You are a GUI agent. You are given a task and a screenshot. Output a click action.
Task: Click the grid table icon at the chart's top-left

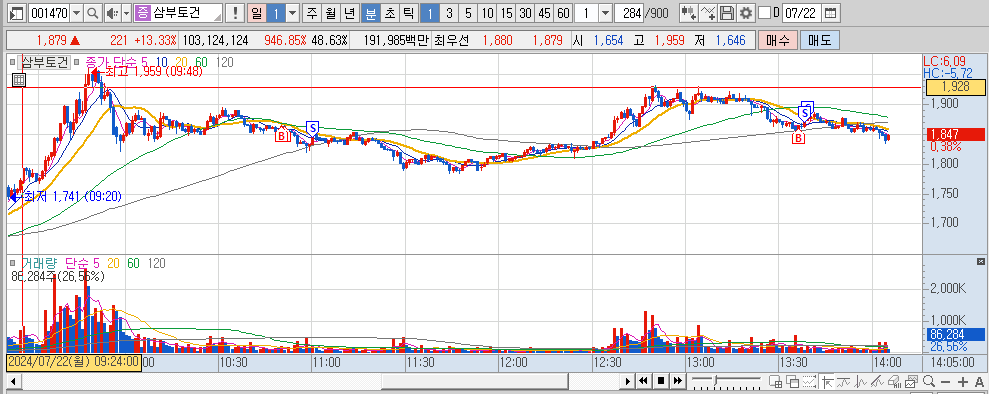pyautogui.click(x=18, y=79)
